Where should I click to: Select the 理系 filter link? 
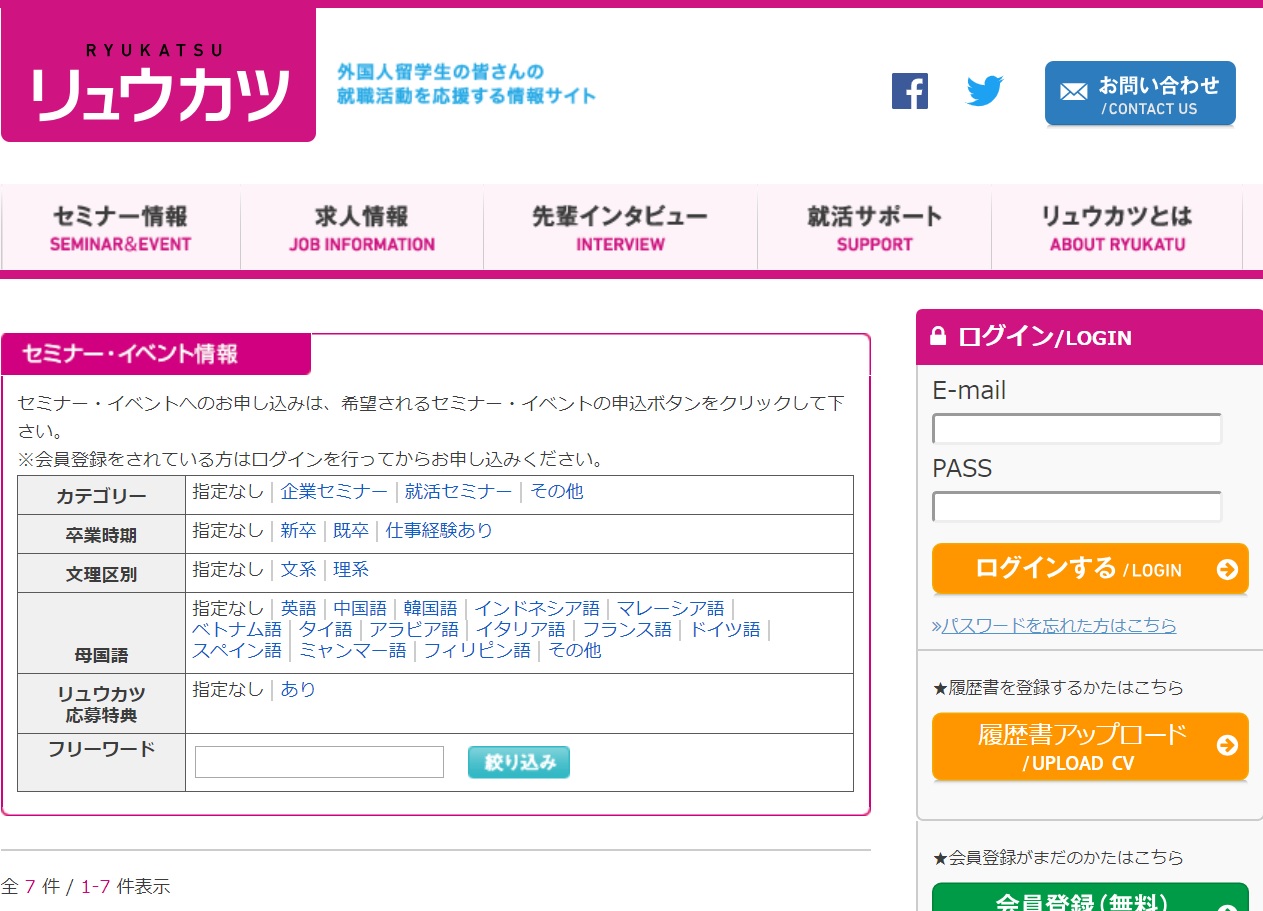[351, 570]
